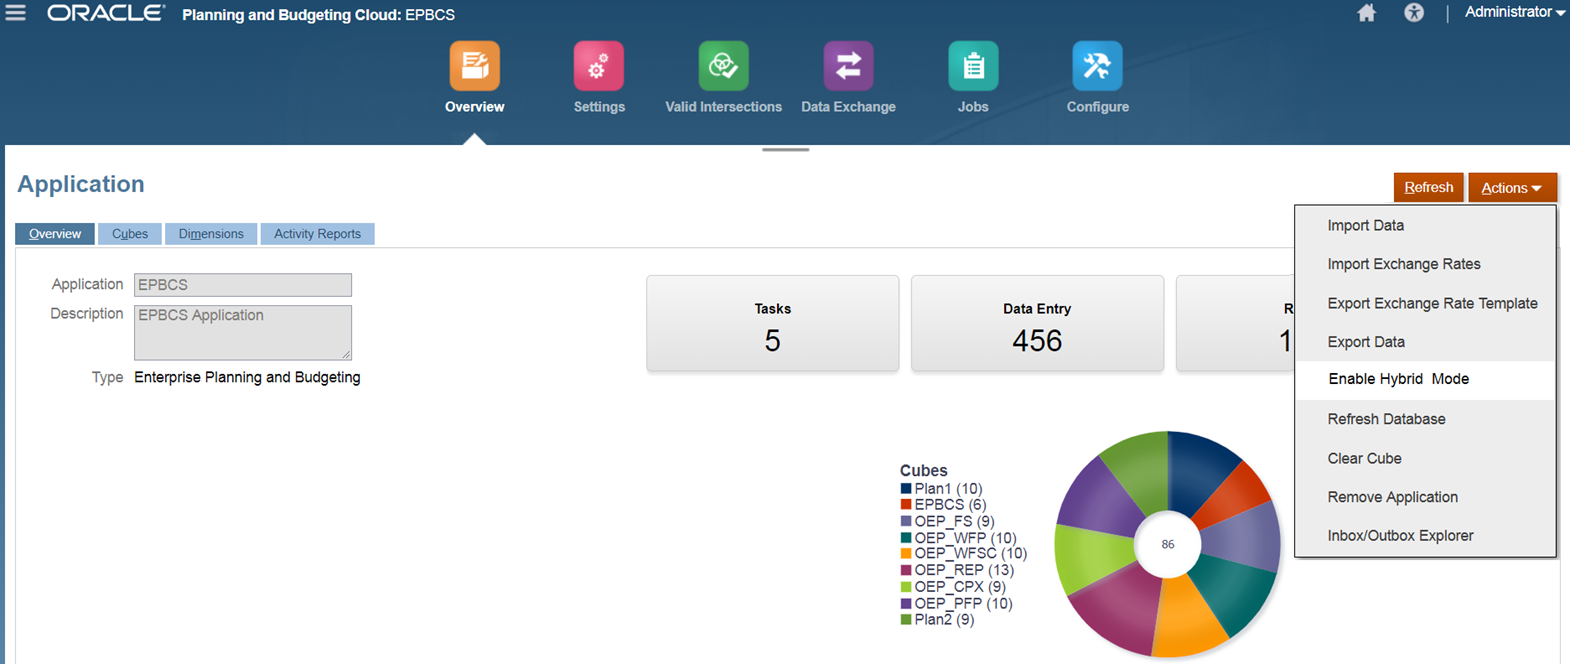Click the Refresh button
This screenshot has width=1570, height=664.
point(1428,188)
